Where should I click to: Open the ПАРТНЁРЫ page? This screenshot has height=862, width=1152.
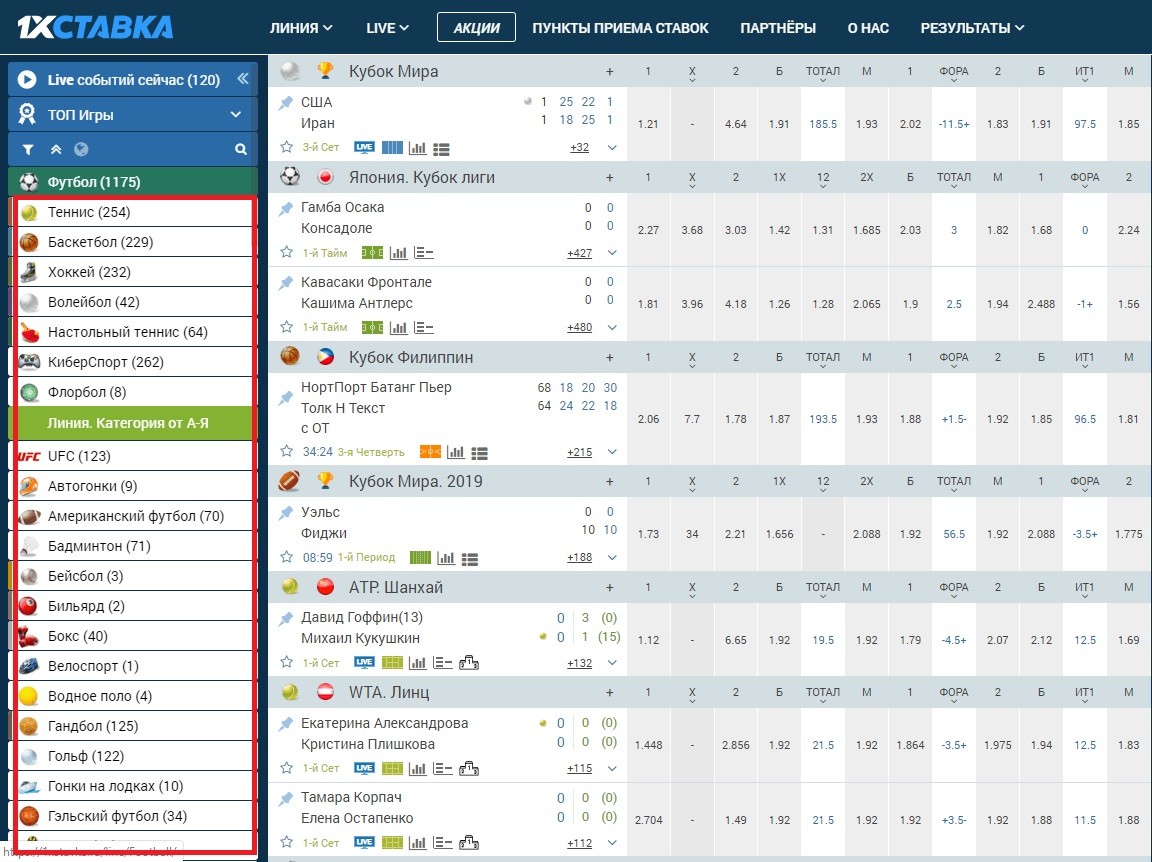tap(778, 28)
